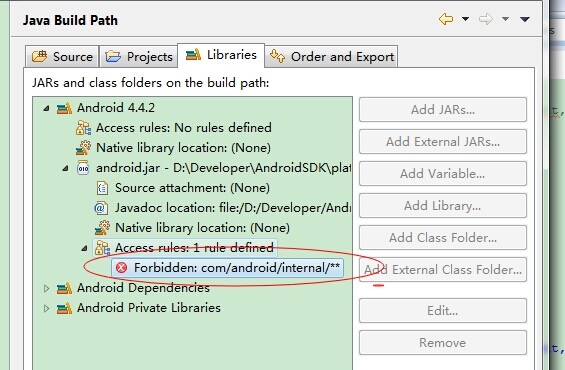The height and width of the screenshot is (370, 565).
Task: Select the Javadoc location entry
Action: click(233, 208)
